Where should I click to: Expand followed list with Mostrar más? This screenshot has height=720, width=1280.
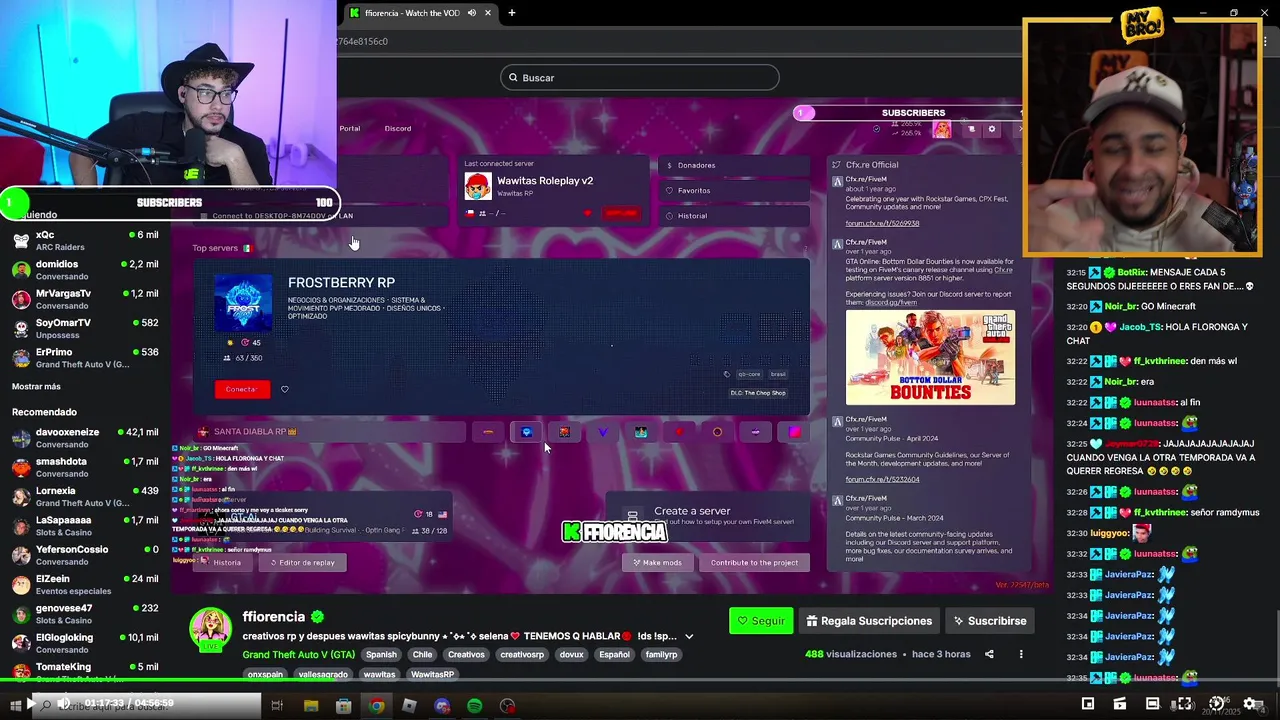(36, 387)
